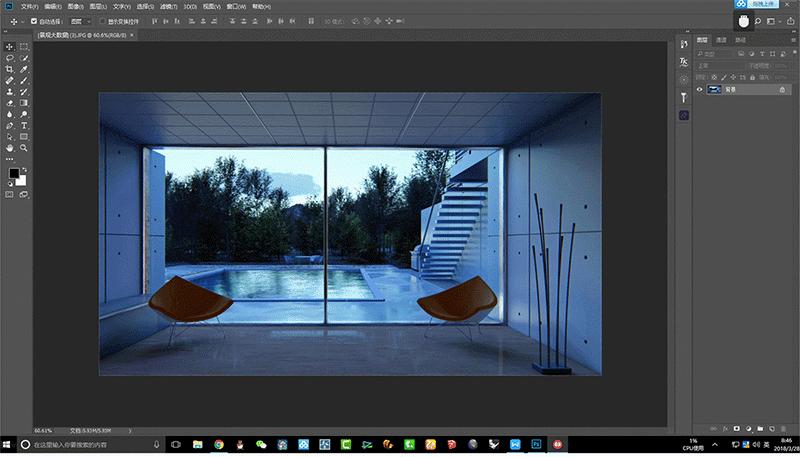Switch to the 通道 panel tab
Screen dimensions: 800x457
721,40
